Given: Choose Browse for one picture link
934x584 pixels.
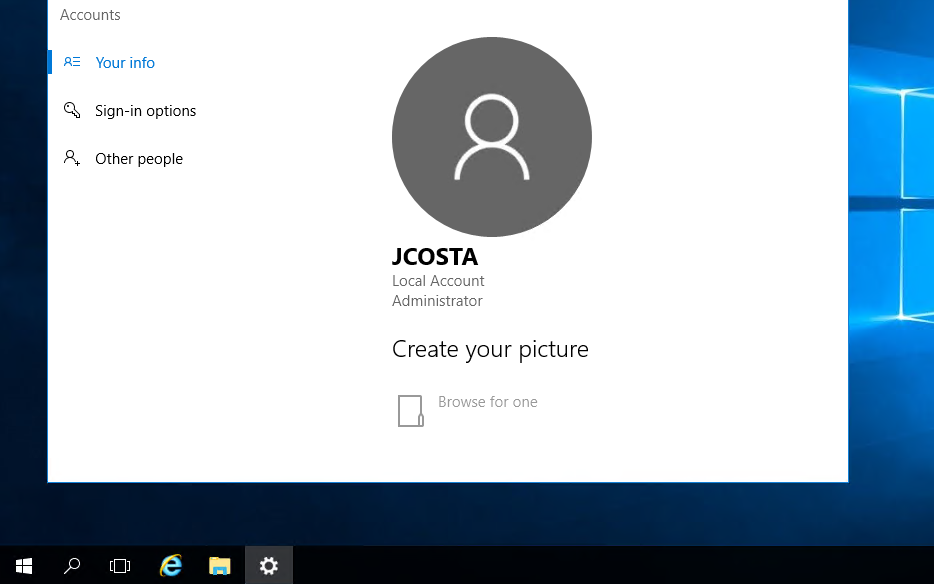Looking at the screenshot, I should click(x=487, y=402).
